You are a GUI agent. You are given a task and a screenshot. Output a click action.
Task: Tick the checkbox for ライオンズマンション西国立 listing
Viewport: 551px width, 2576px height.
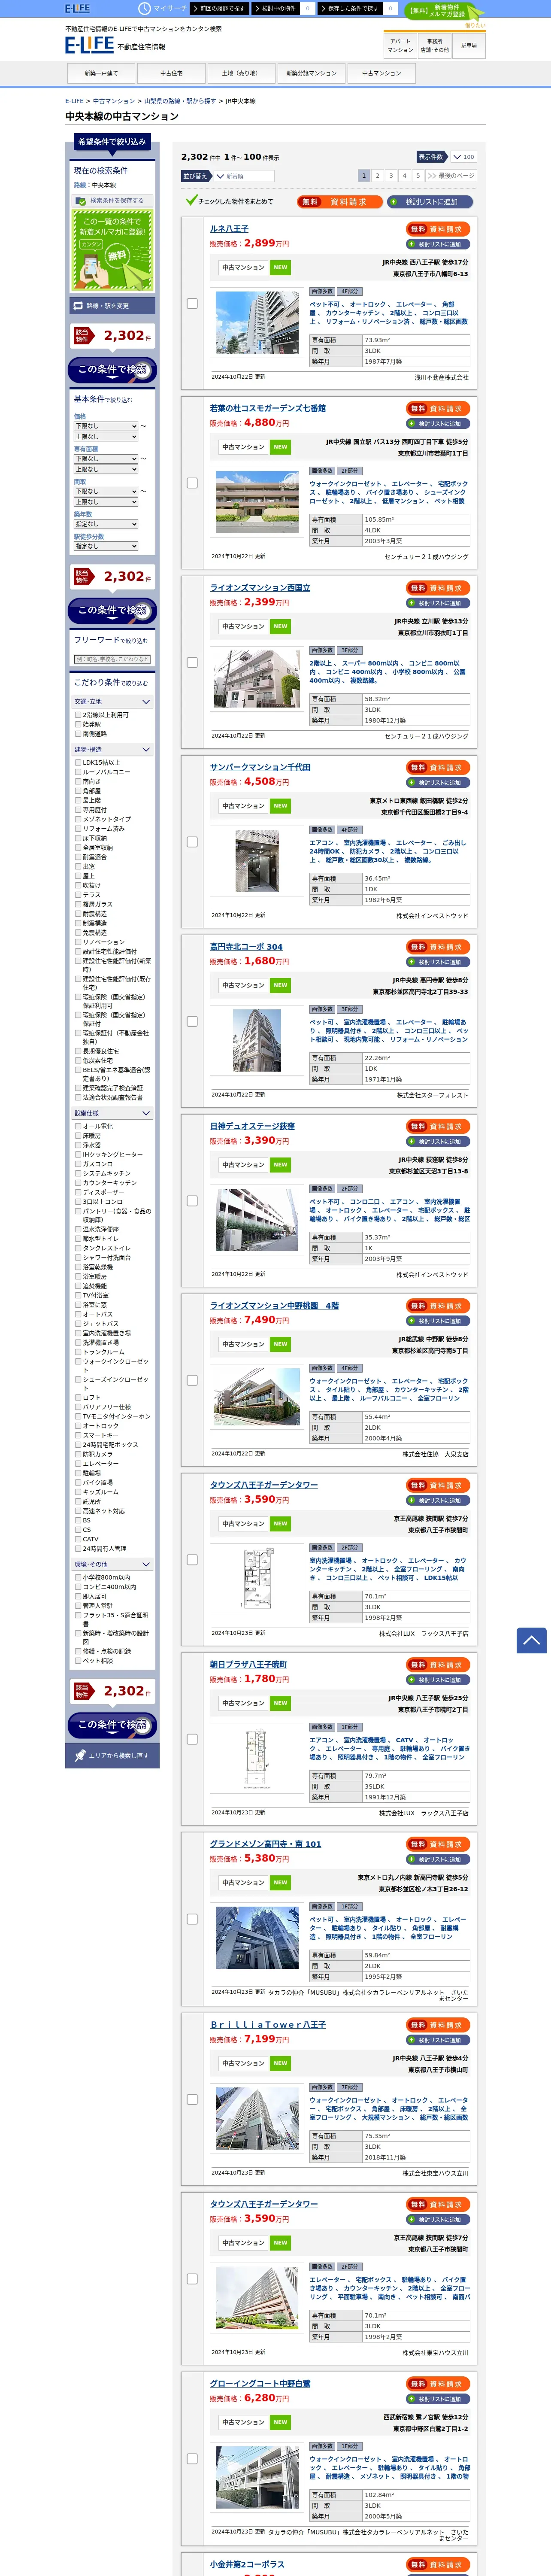(192, 662)
